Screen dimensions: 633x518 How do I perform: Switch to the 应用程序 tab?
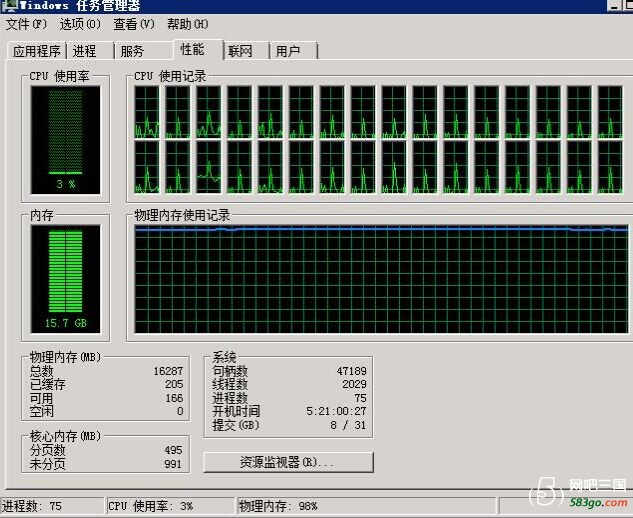tap(37, 51)
